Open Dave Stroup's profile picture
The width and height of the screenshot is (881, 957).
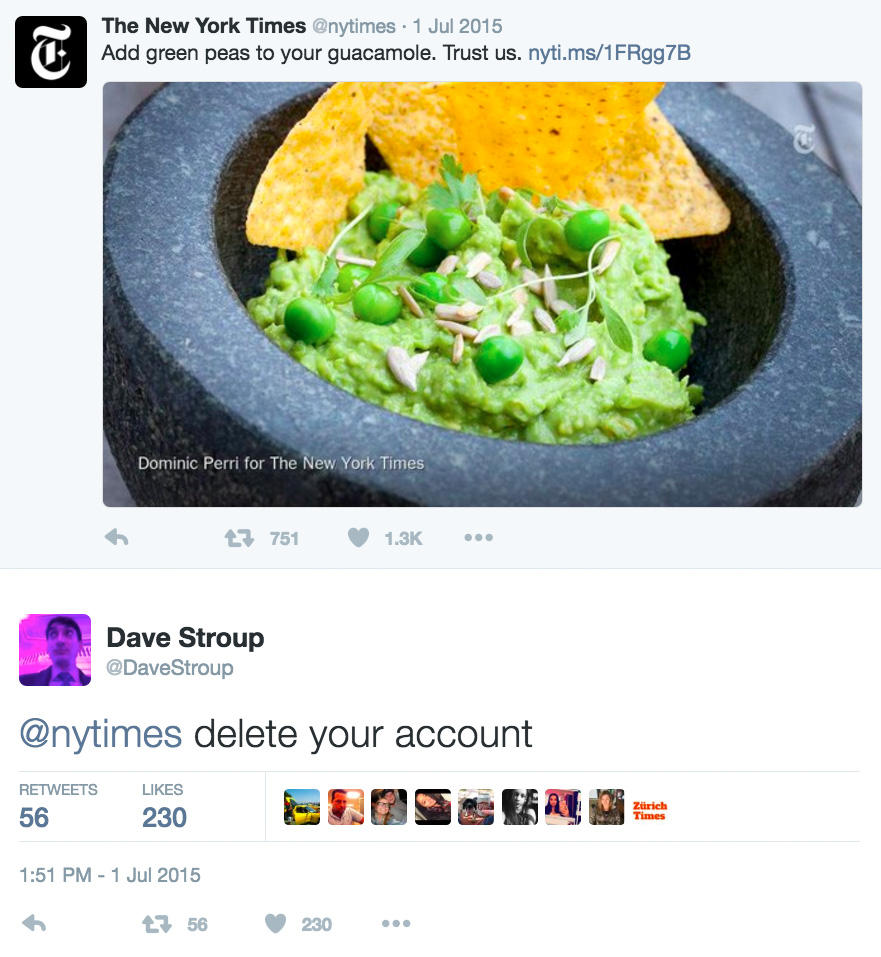click(x=55, y=650)
